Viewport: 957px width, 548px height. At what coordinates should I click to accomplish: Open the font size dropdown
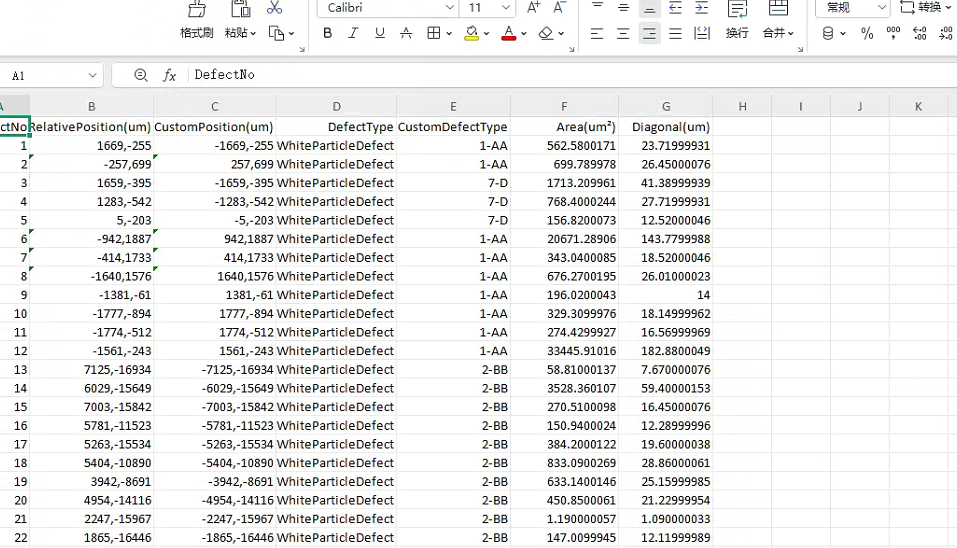506,8
